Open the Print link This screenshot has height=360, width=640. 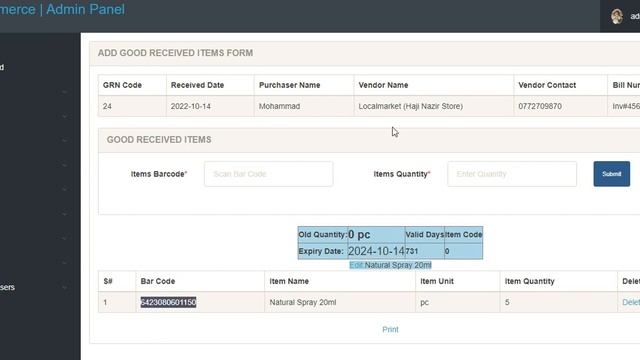click(x=390, y=329)
